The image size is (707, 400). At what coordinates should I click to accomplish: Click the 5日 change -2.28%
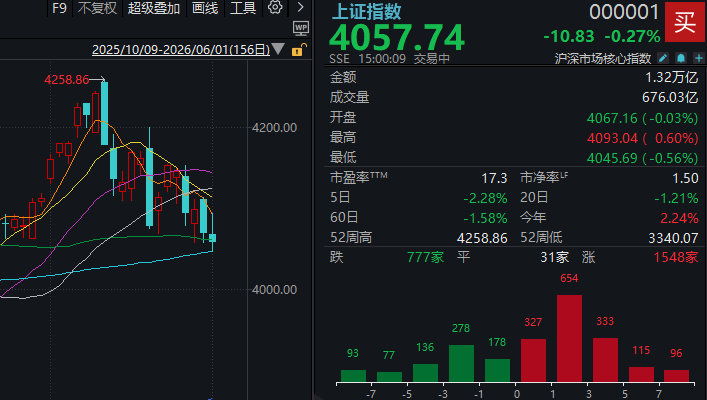click(x=486, y=198)
